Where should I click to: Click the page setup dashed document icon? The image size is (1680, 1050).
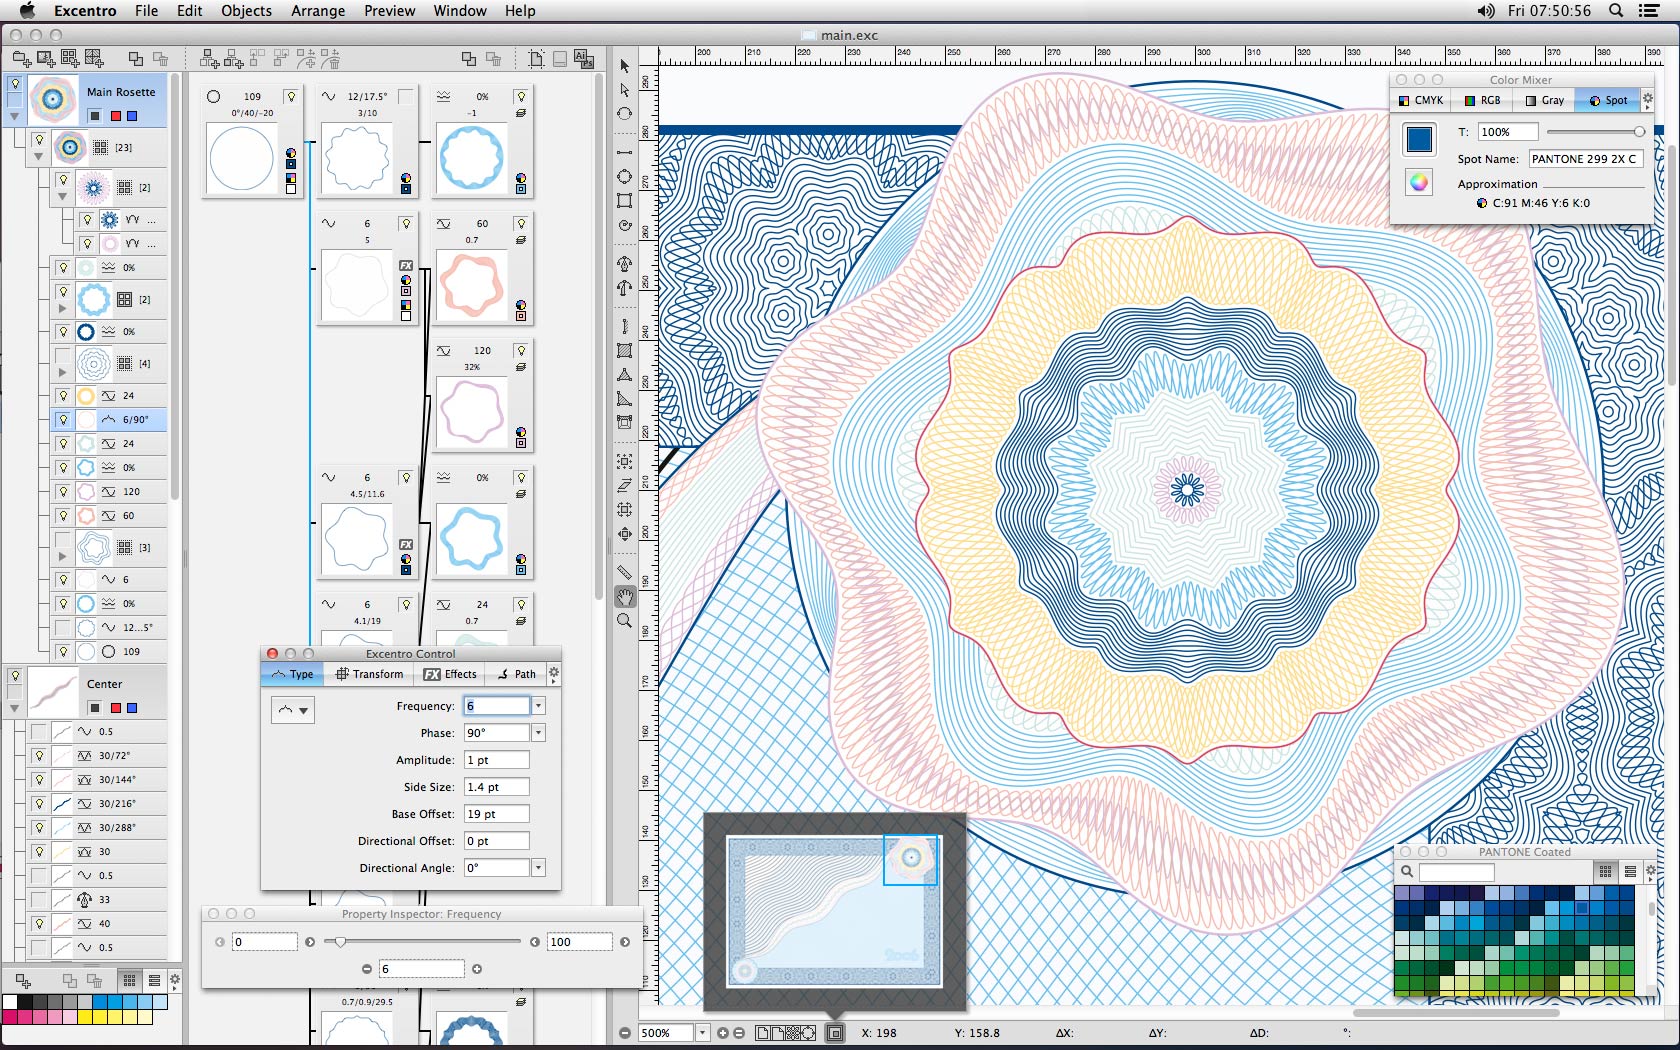(x=536, y=59)
